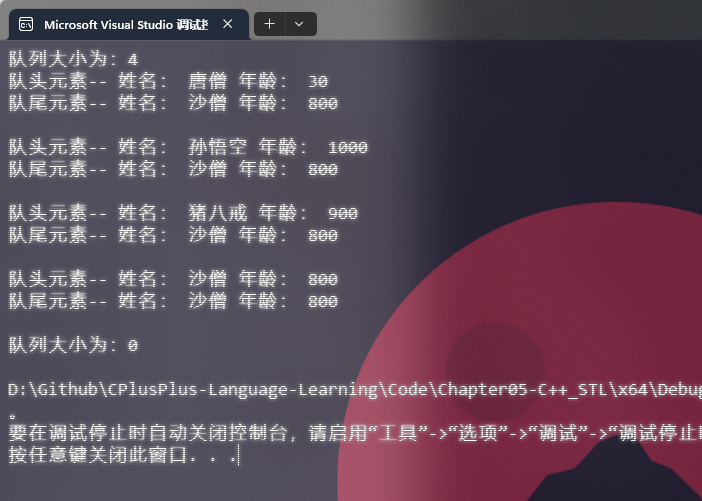Image resolution: width=702 pixels, height=501 pixels.
Task: Expand the new tab profile dropdown chevron
Action: tap(300, 24)
